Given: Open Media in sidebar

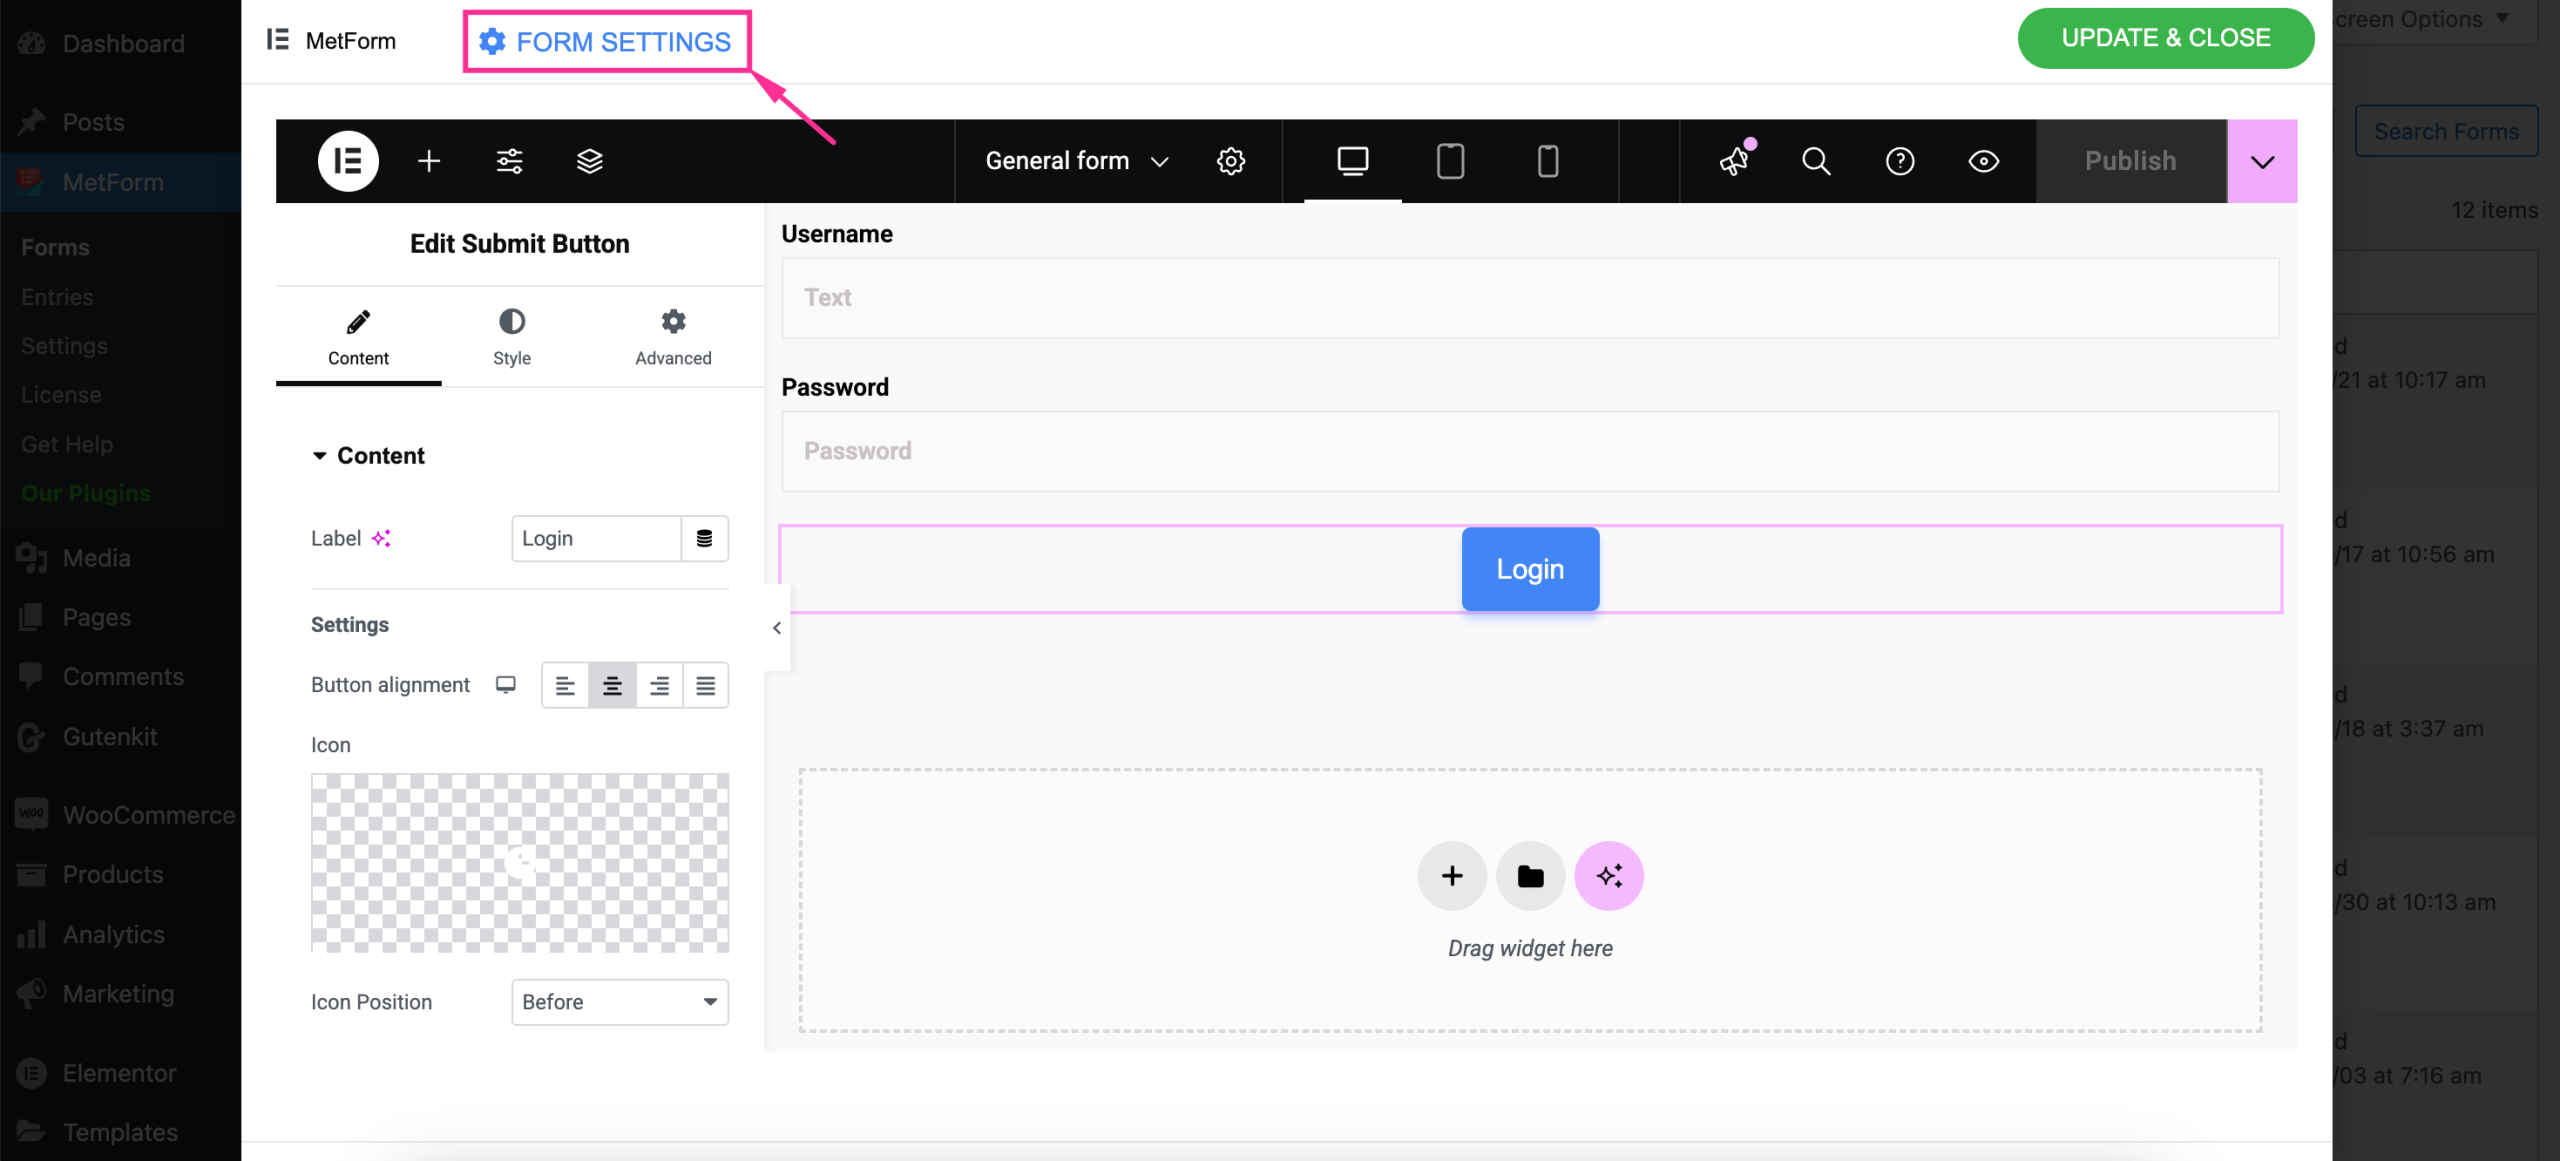Looking at the screenshot, I should click(120, 558).
